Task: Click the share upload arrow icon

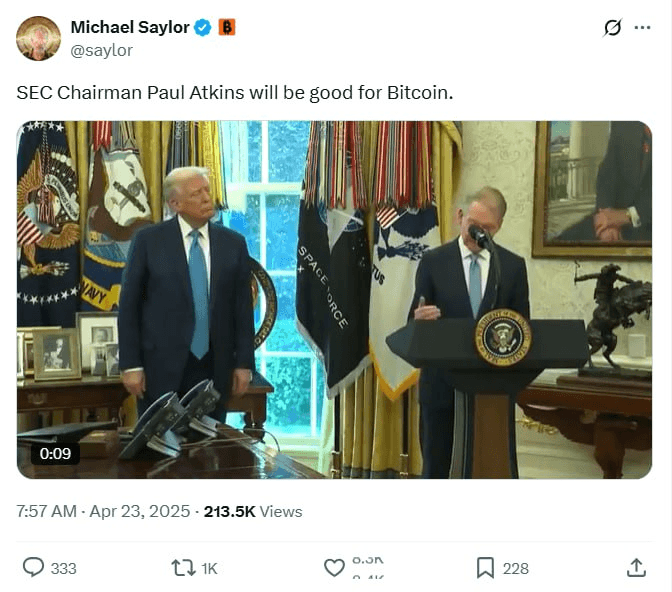Action: click(x=636, y=568)
